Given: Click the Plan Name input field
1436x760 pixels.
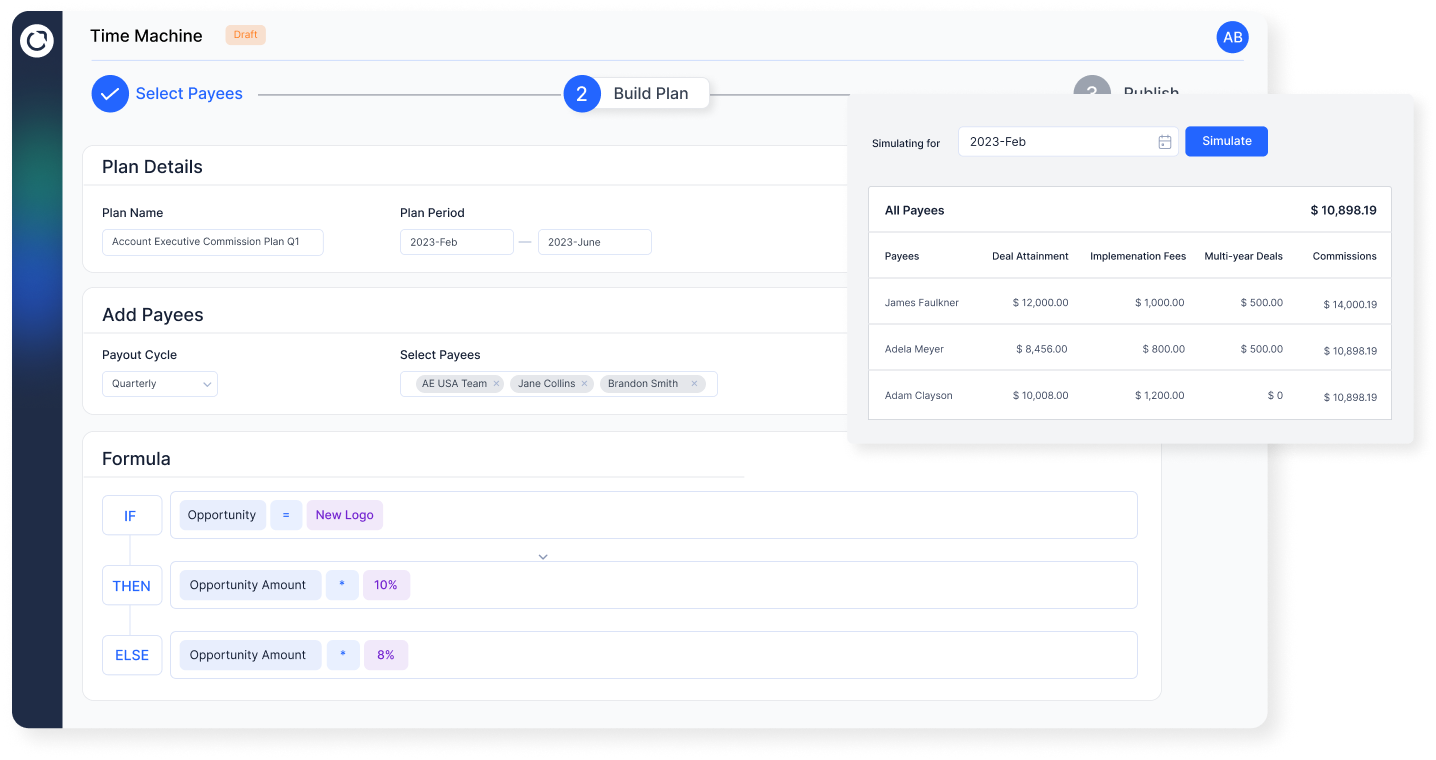Looking at the screenshot, I should [213, 242].
